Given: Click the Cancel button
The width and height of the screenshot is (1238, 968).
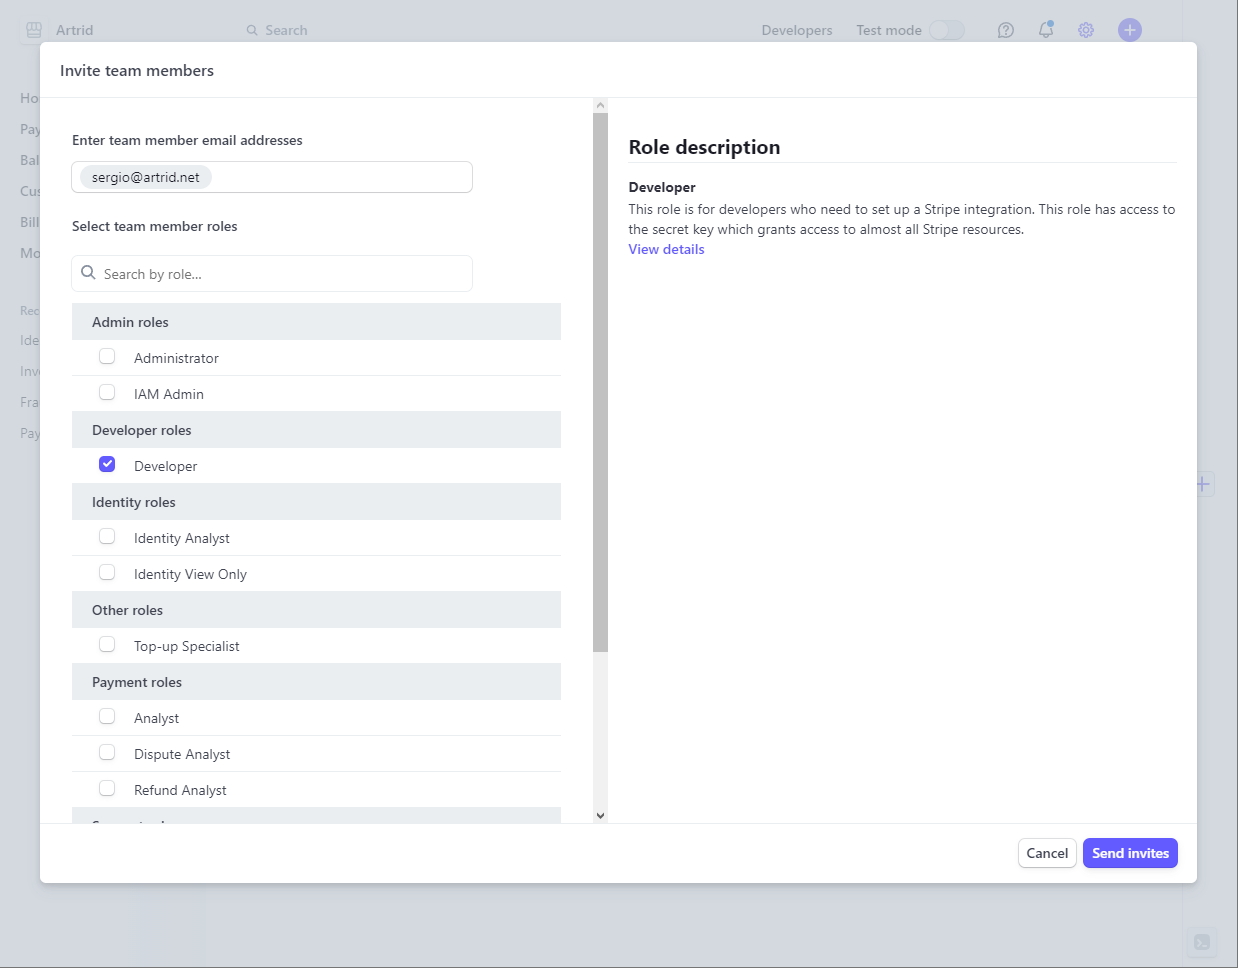Looking at the screenshot, I should (x=1047, y=853).
